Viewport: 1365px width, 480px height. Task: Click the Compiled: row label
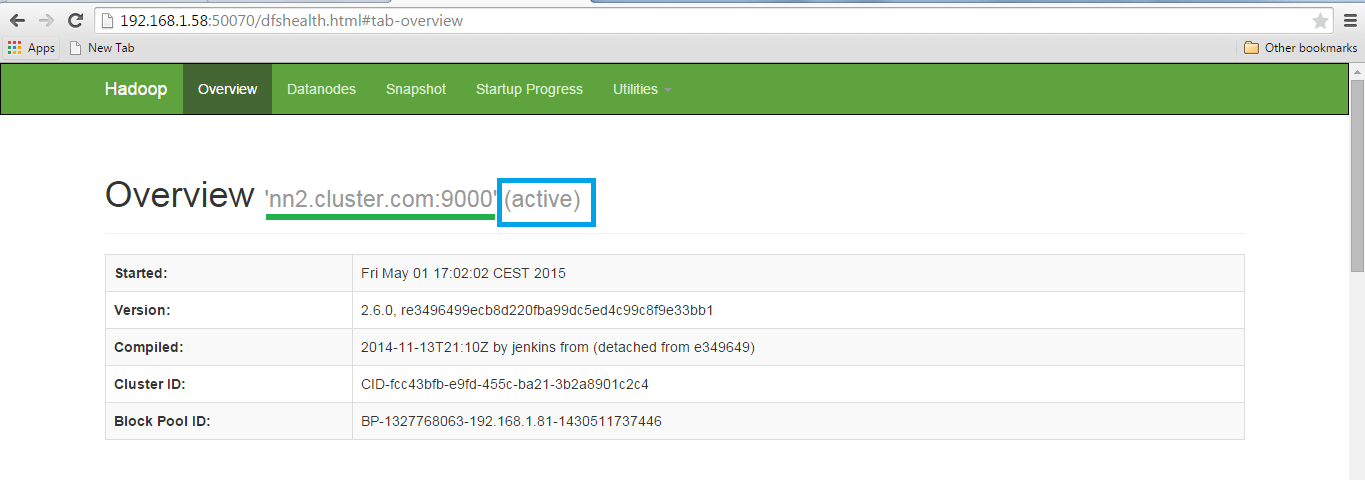point(148,347)
